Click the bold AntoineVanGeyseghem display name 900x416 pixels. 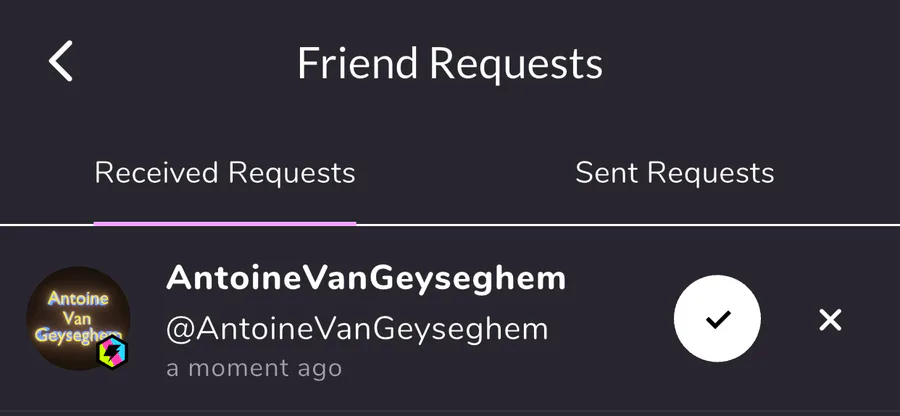[366, 278]
